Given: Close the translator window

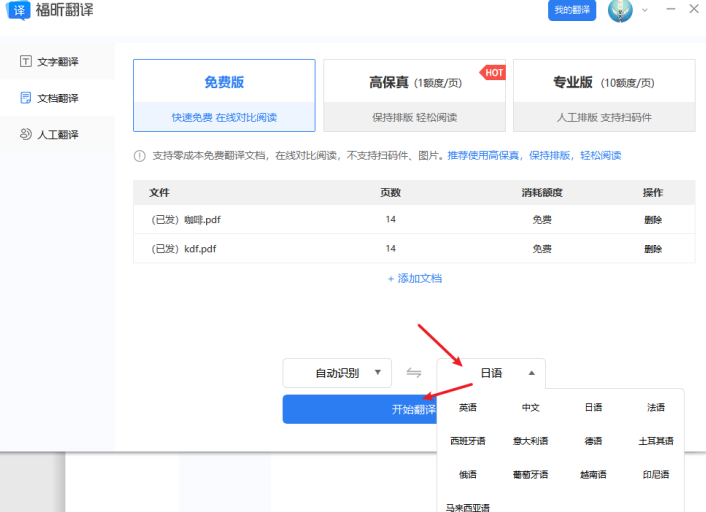Looking at the screenshot, I should click(x=694, y=9).
